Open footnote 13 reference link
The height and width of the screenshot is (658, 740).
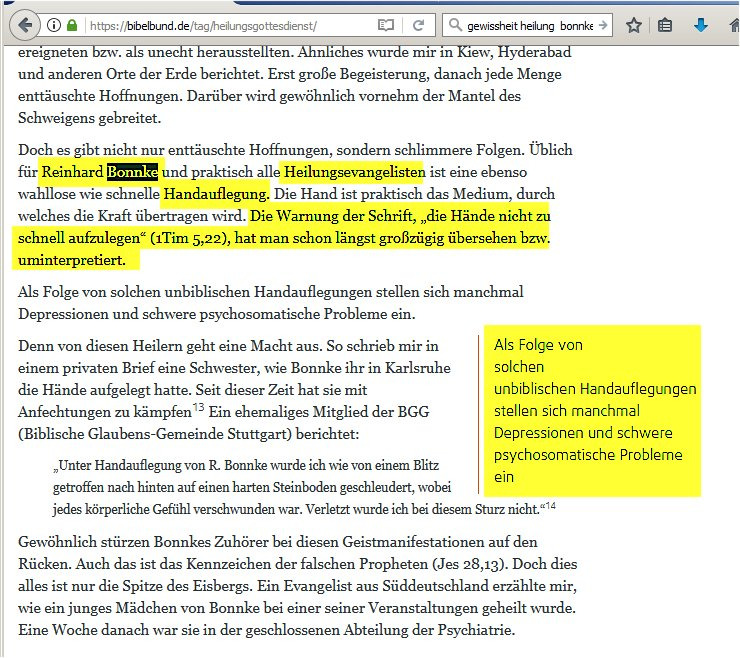(x=198, y=407)
